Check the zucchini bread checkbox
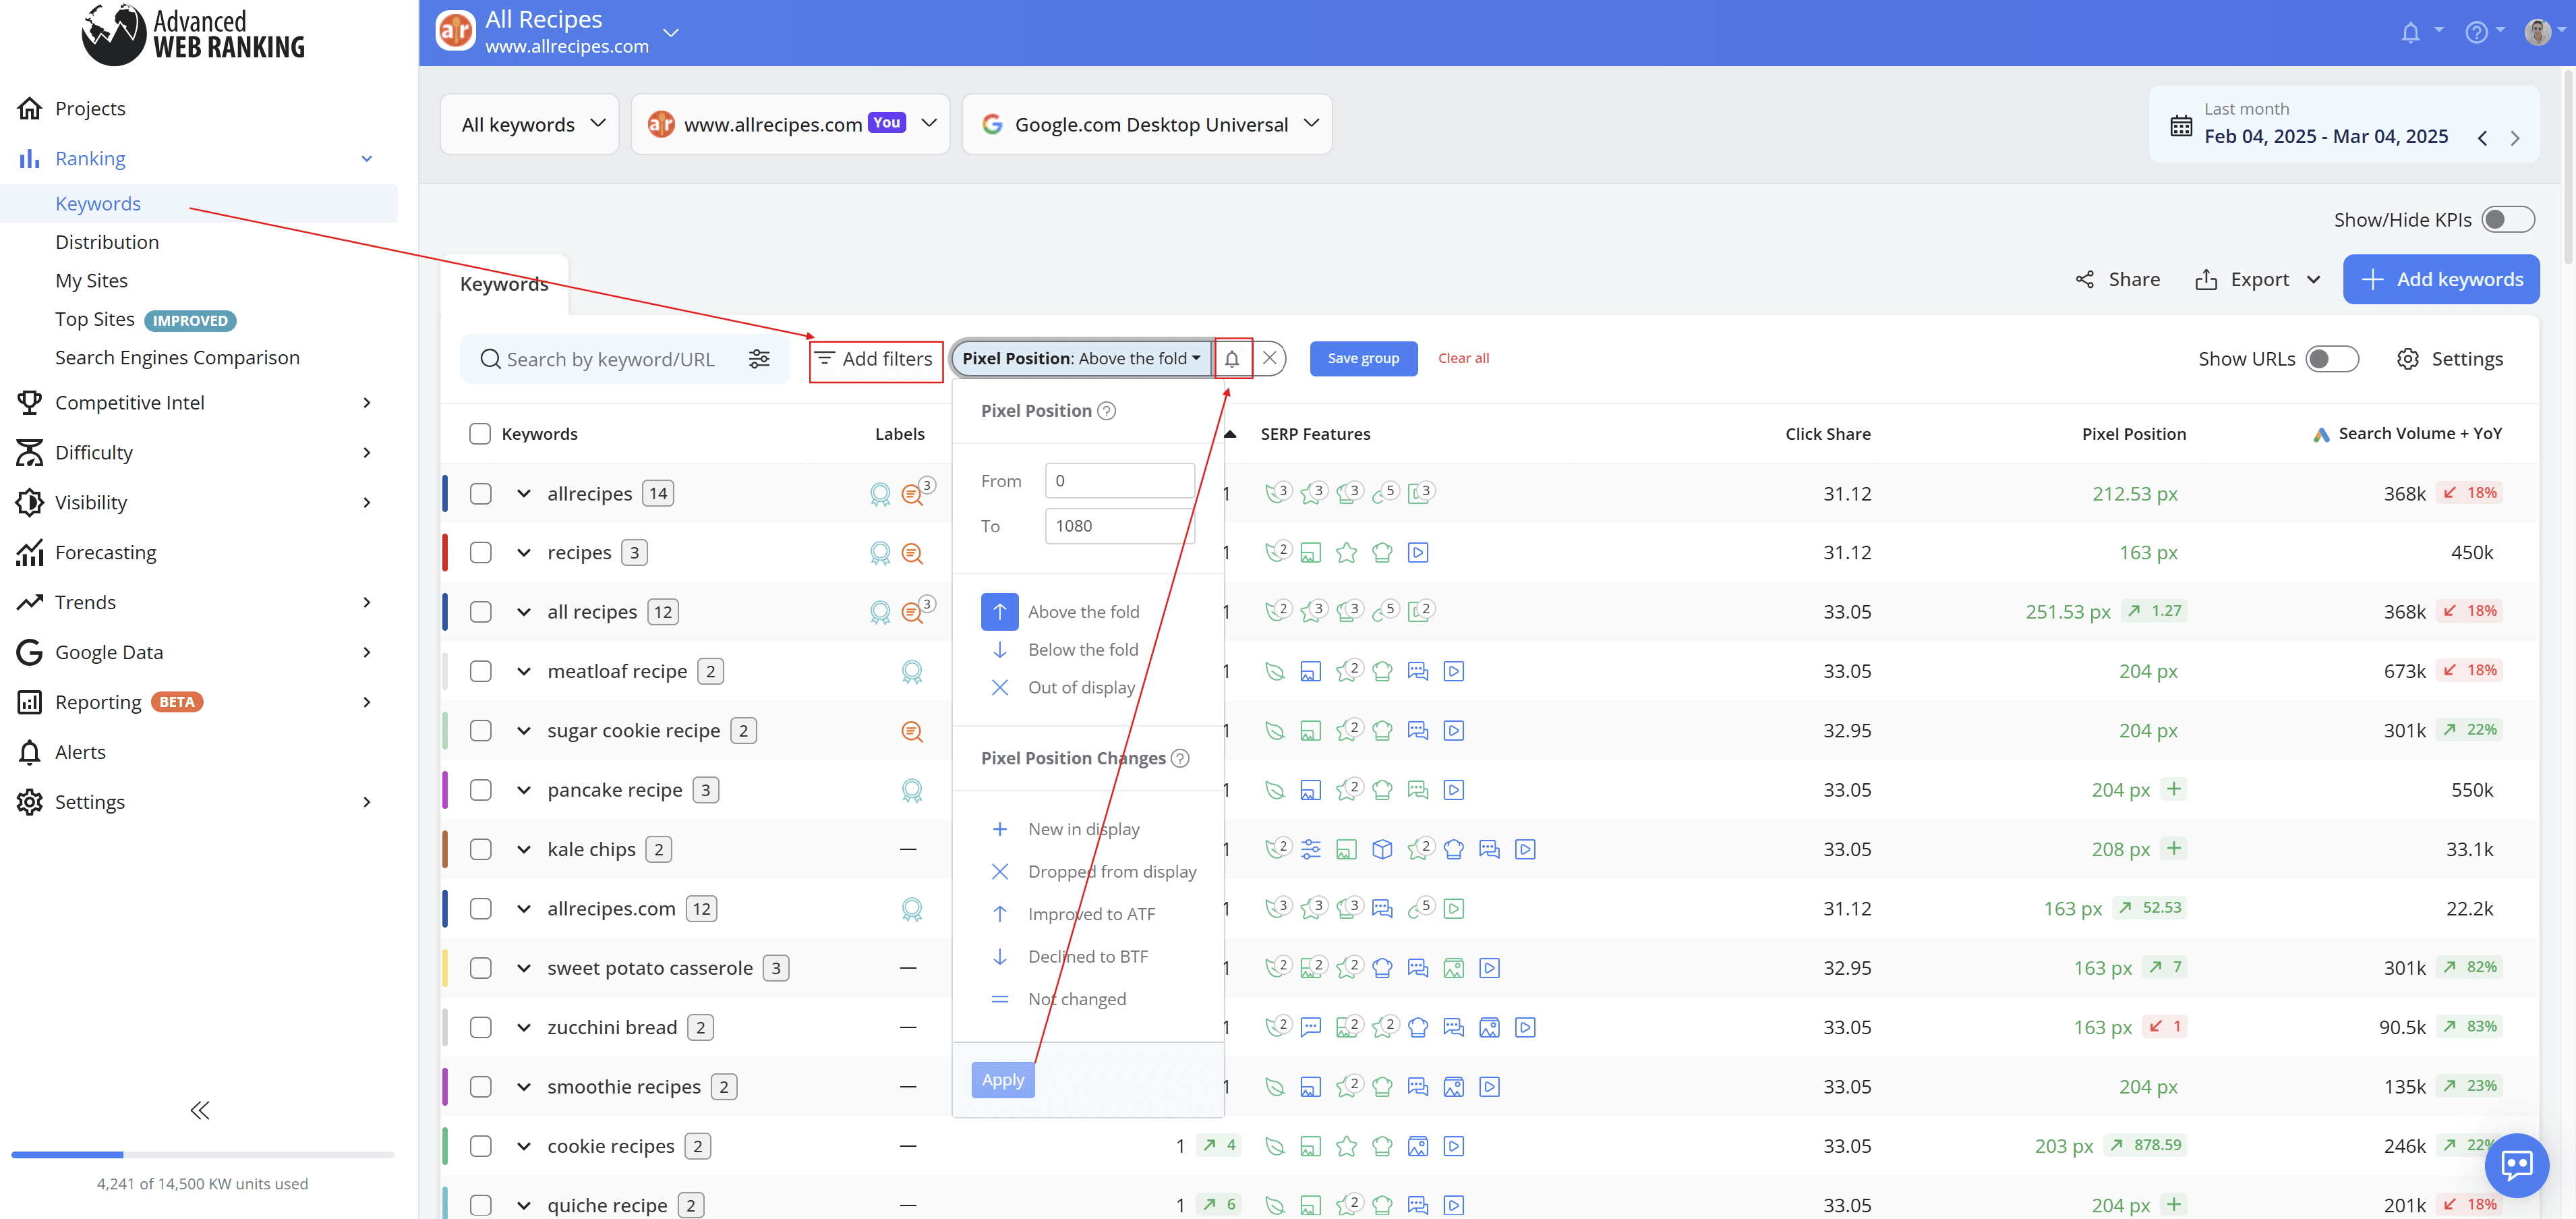Viewport: 2576px width, 1219px height. point(480,1028)
